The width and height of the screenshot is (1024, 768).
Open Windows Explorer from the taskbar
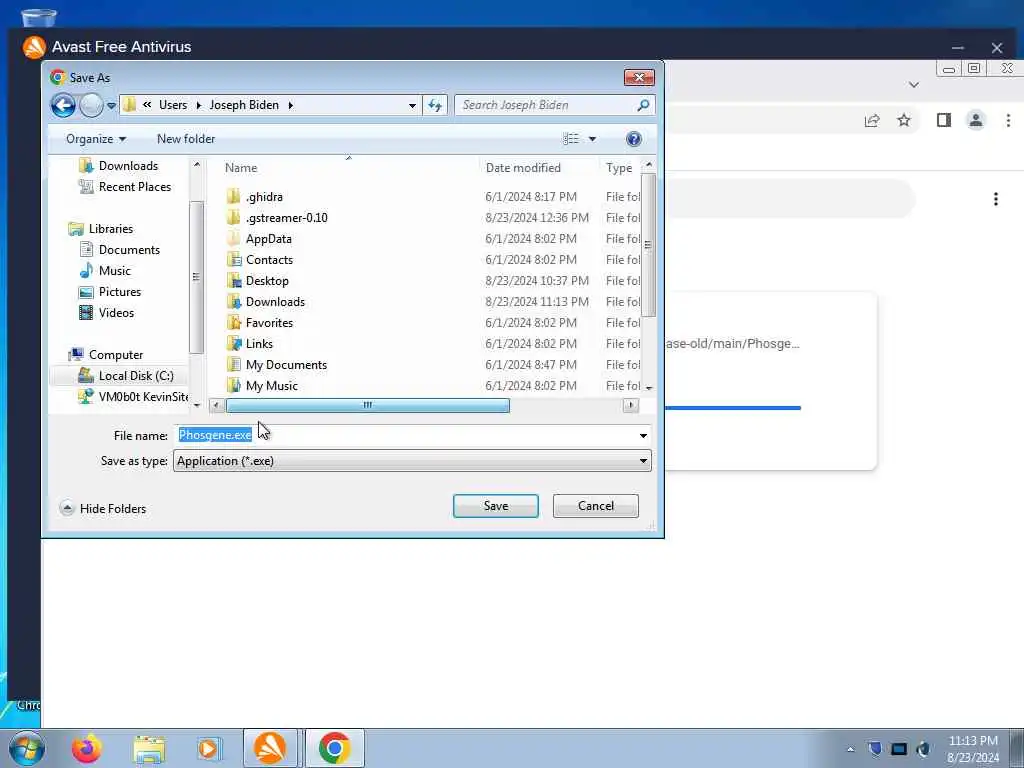(x=149, y=749)
